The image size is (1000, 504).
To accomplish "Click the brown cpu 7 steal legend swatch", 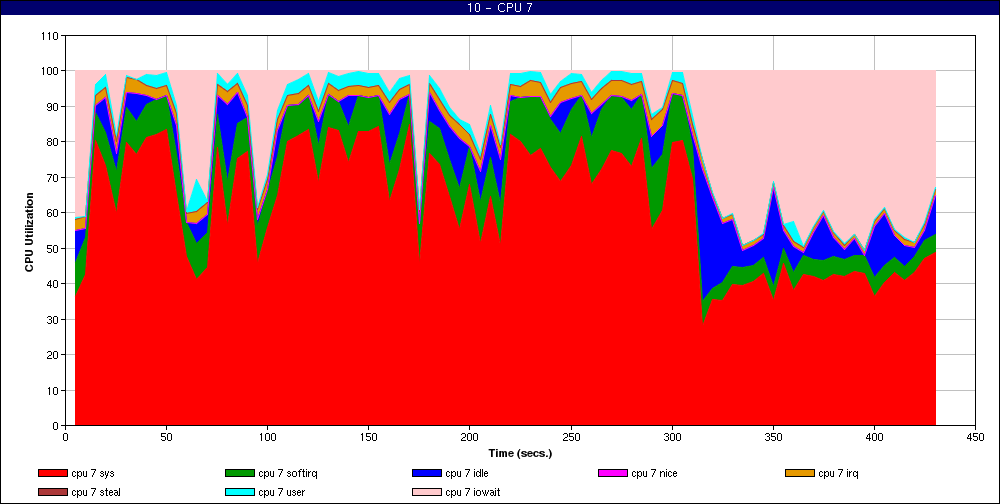I will 52,493.
